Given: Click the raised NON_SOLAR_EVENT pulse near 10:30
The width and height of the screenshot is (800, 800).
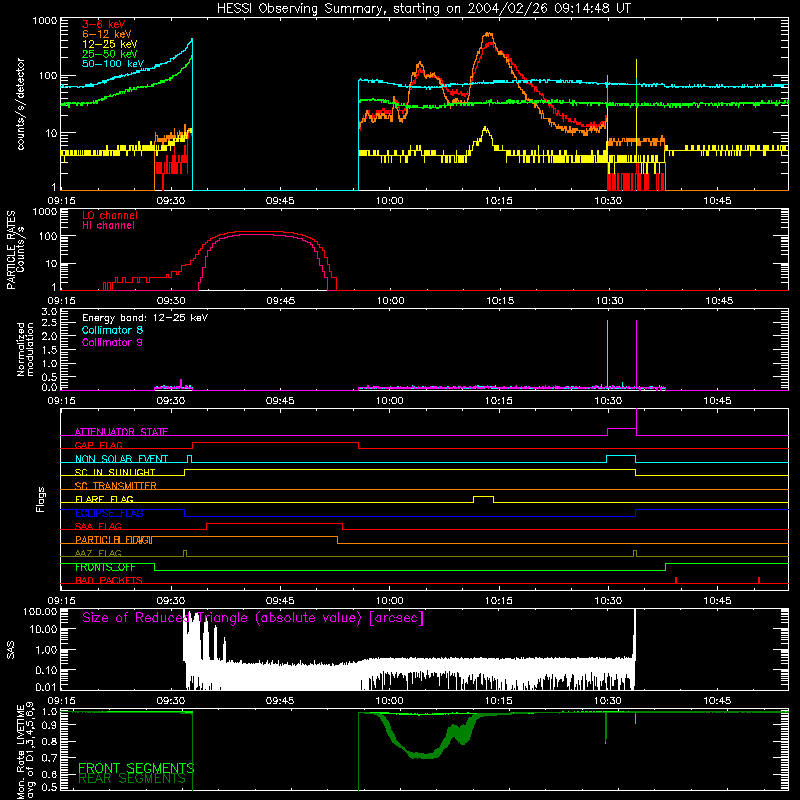Looking at the screenshot, I should (x=621, y=458).
